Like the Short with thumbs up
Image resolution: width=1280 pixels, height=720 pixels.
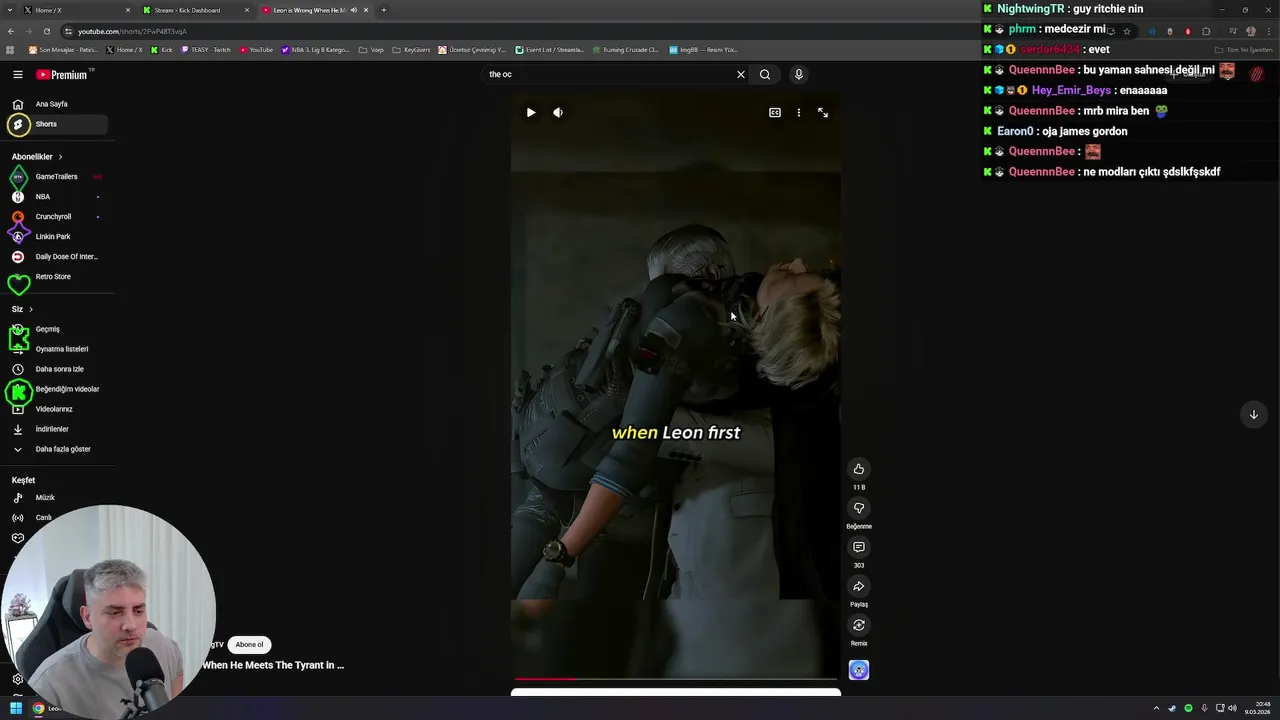point(859,469)
